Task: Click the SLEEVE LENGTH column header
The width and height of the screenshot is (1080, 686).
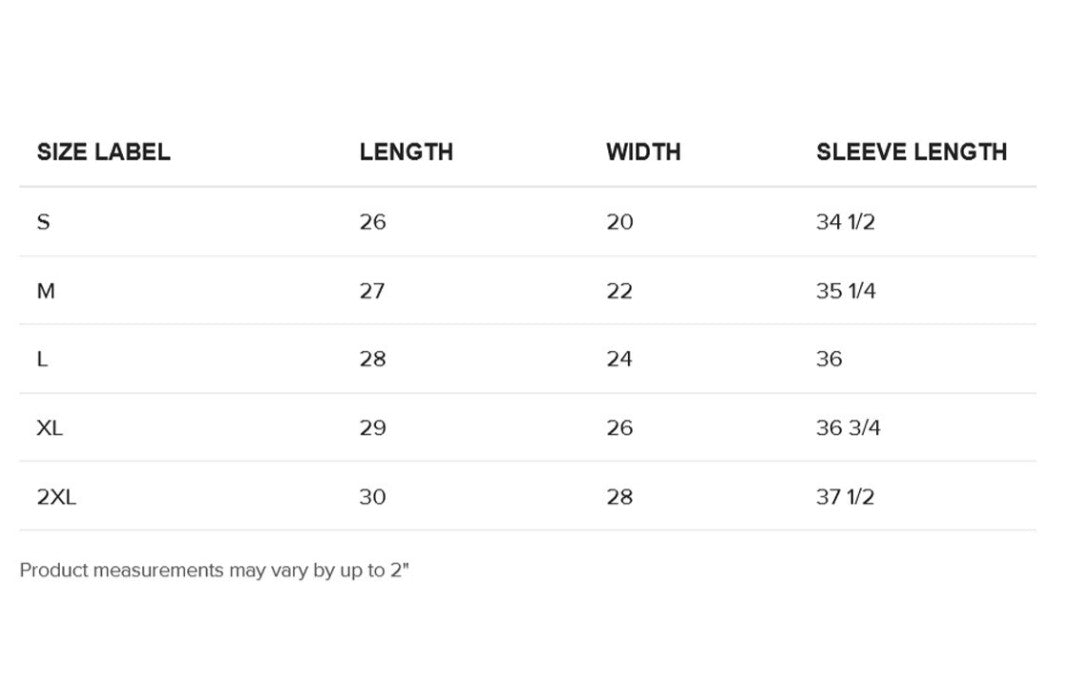Action: click(911, 152)
